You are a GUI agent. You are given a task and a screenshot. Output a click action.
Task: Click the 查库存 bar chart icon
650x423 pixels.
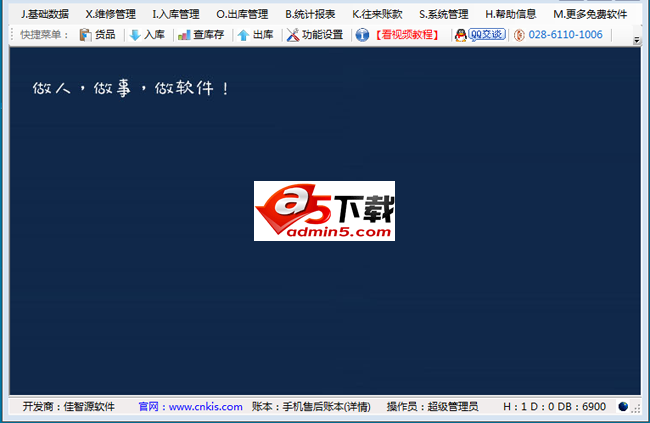[184, 35]
